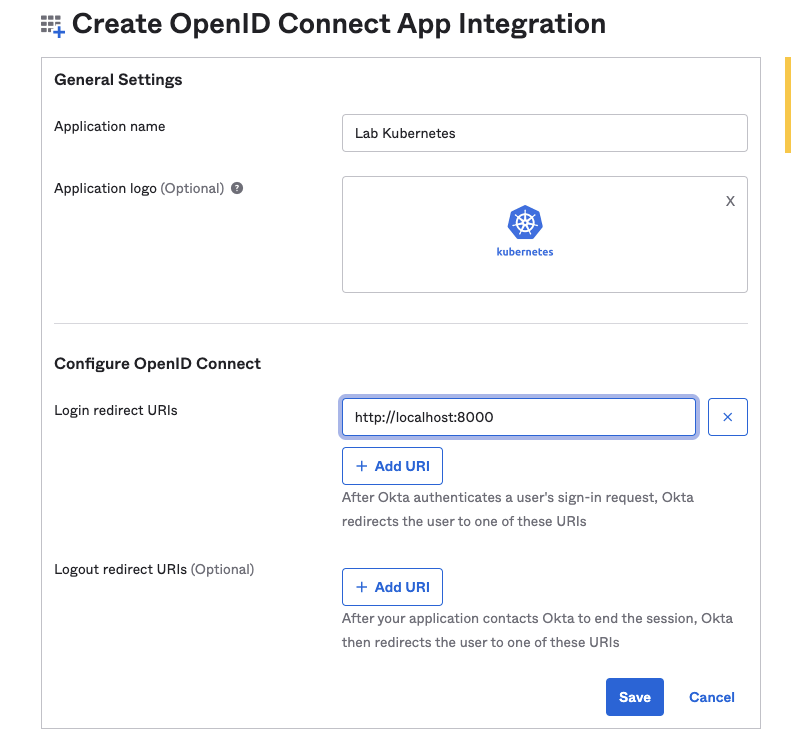This screenshot has width=792, height=748.
Task: Click the Configure OpenID Connect heading
Action: tap(157, 364)
